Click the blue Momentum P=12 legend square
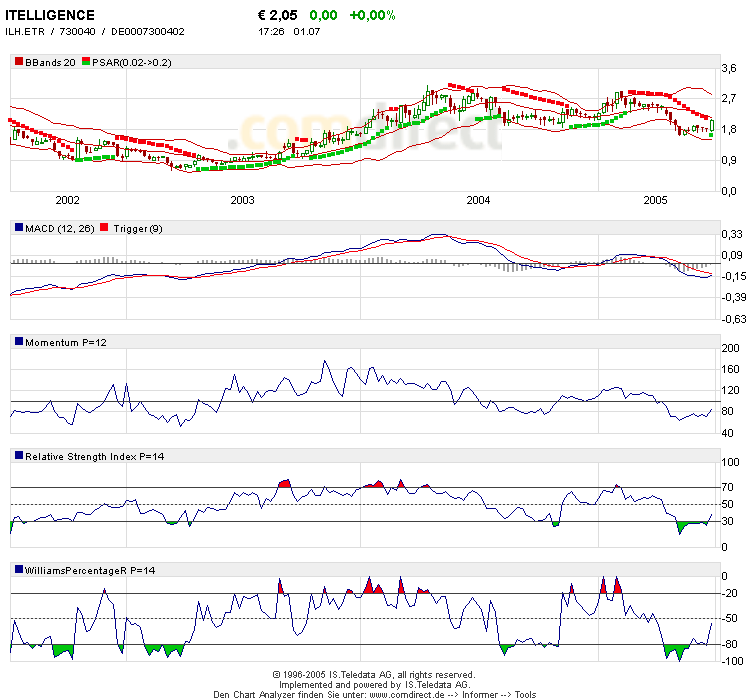This screenshot has height=700, width=750. click(19, 342)
